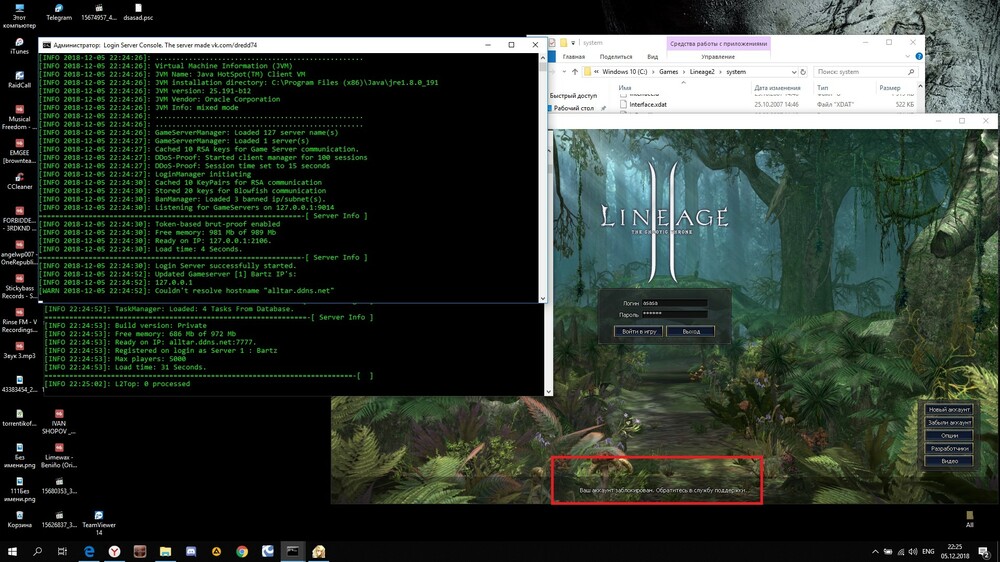Click the console window's vertical scrollbar down arrow
The image size is (1000, 562).
(543, 298)
